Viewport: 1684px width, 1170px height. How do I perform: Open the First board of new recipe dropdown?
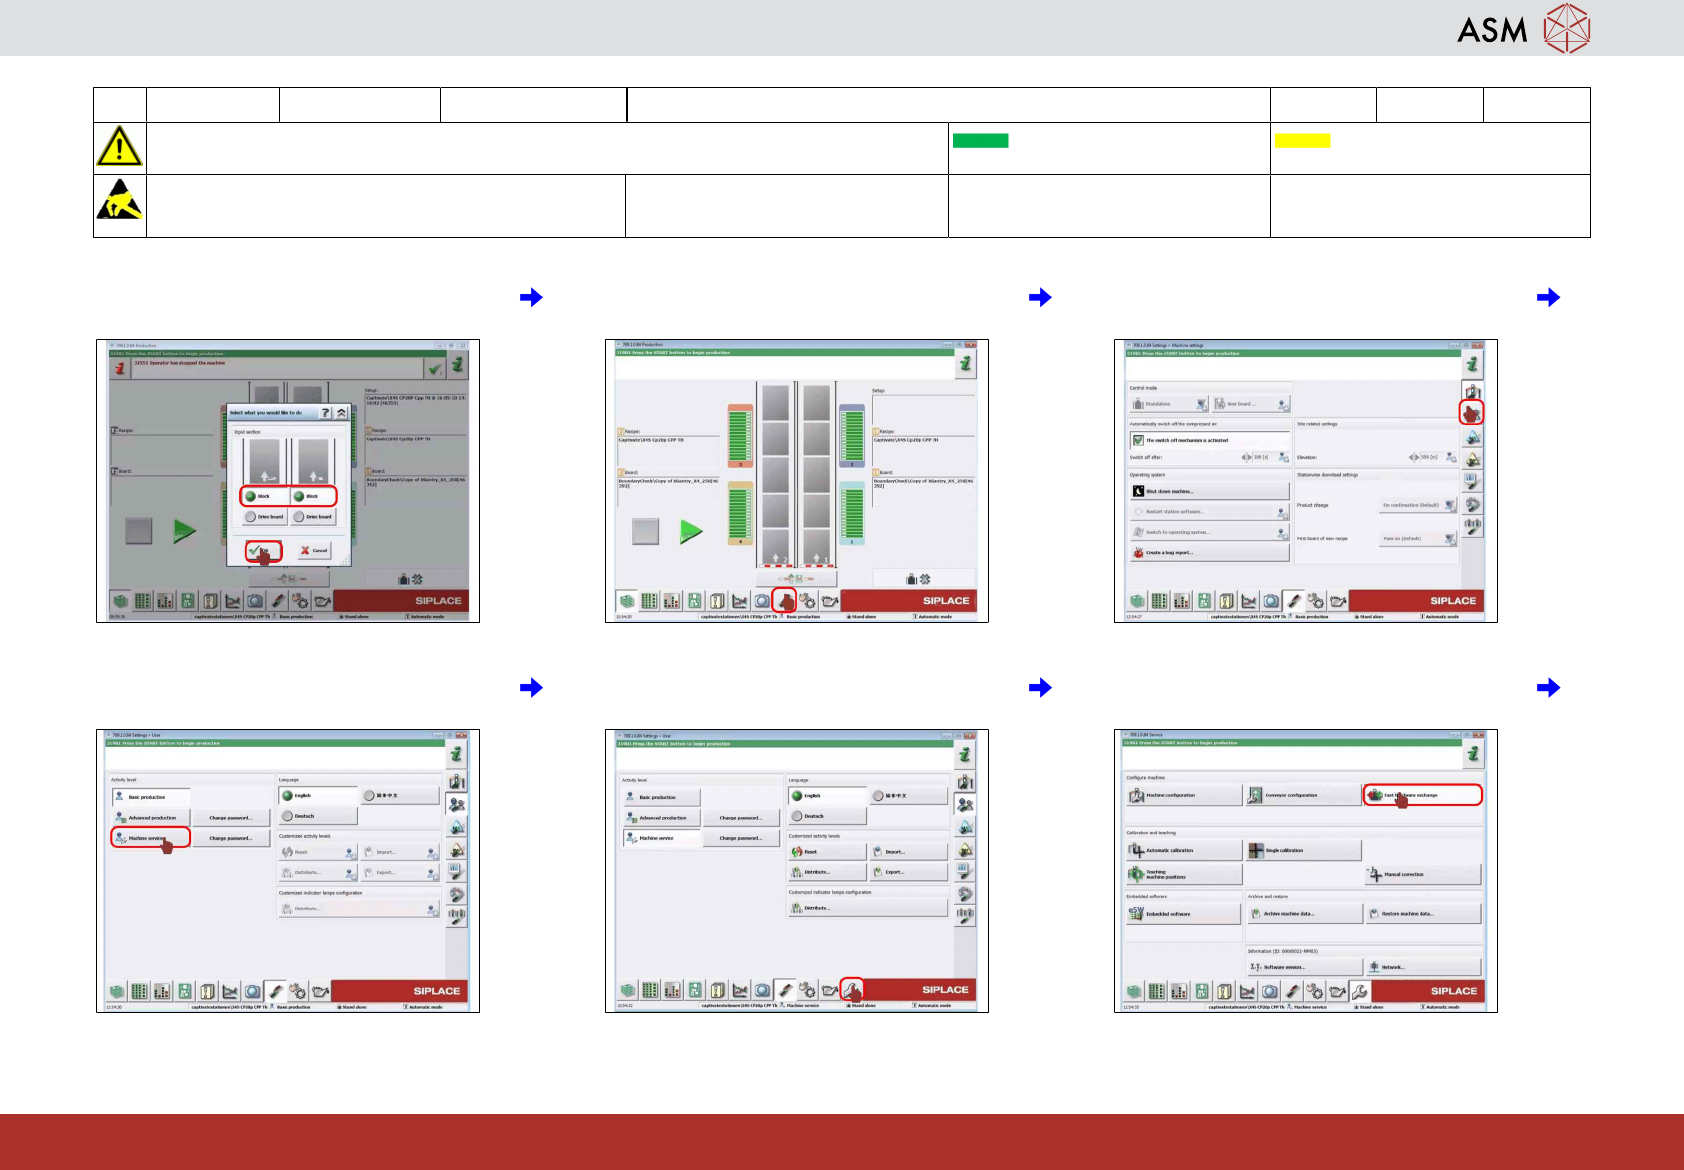(x=1418, y=538)
